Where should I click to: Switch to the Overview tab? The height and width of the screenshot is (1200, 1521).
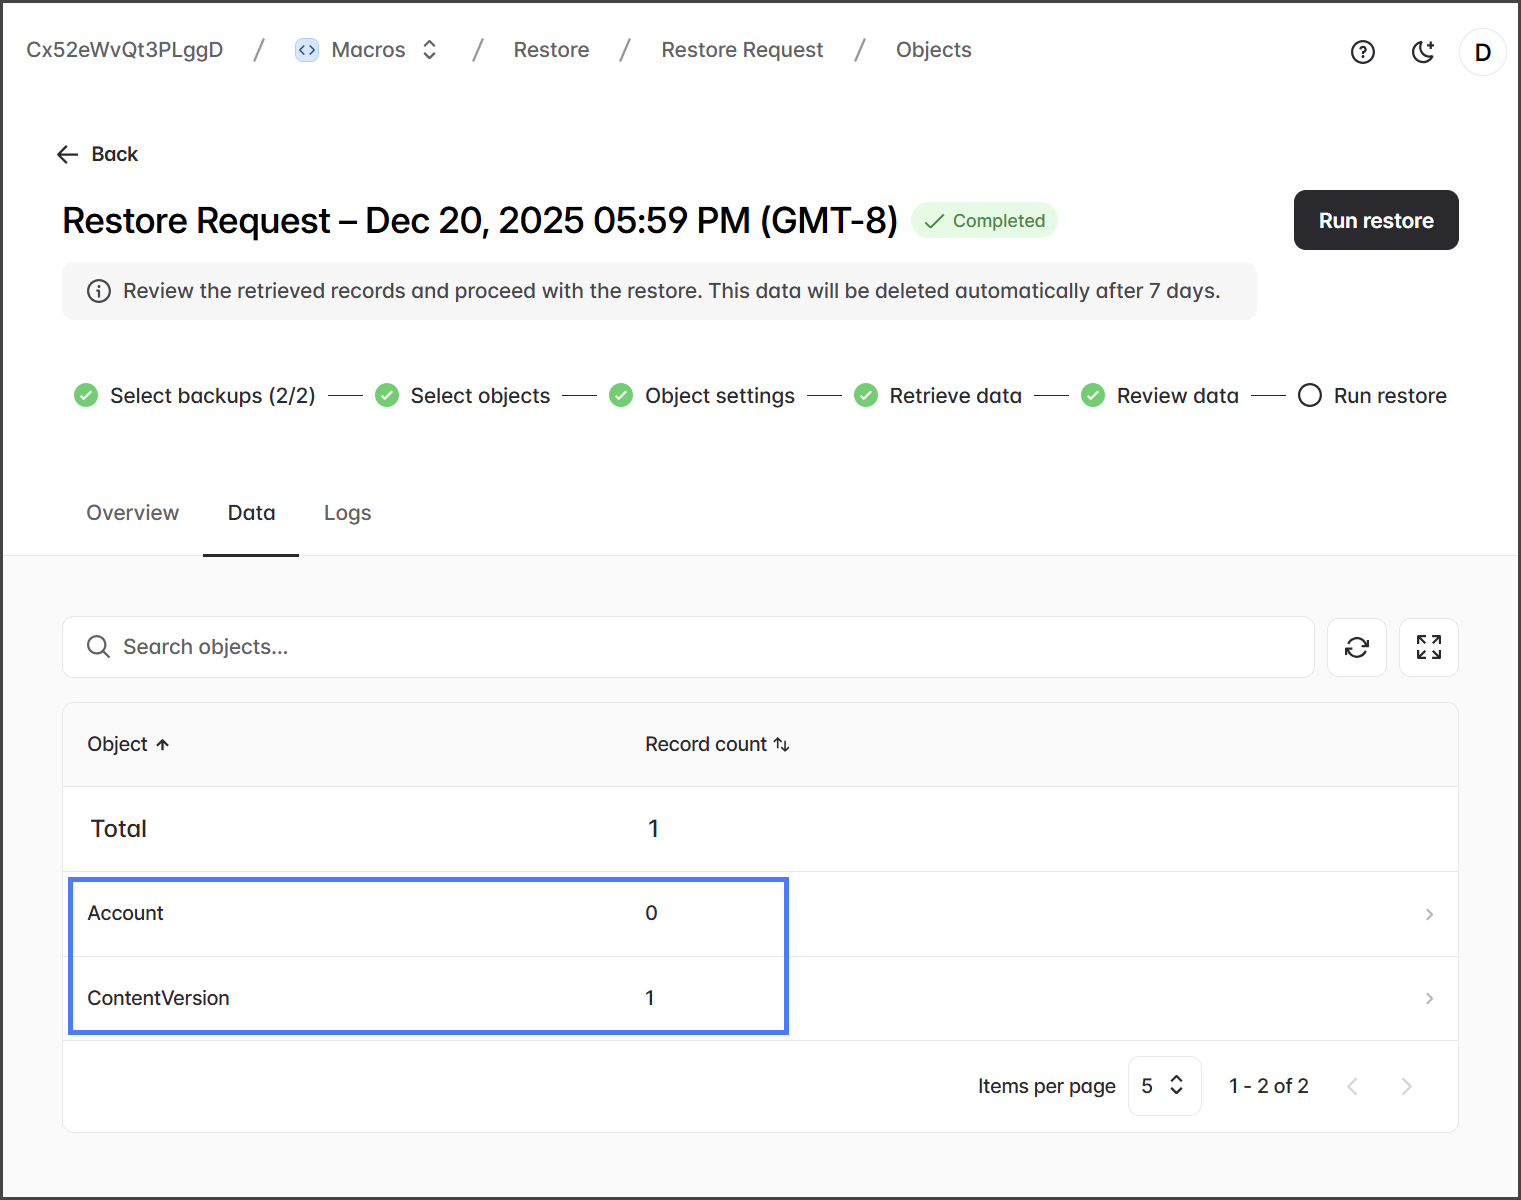(x=133, y=513)
